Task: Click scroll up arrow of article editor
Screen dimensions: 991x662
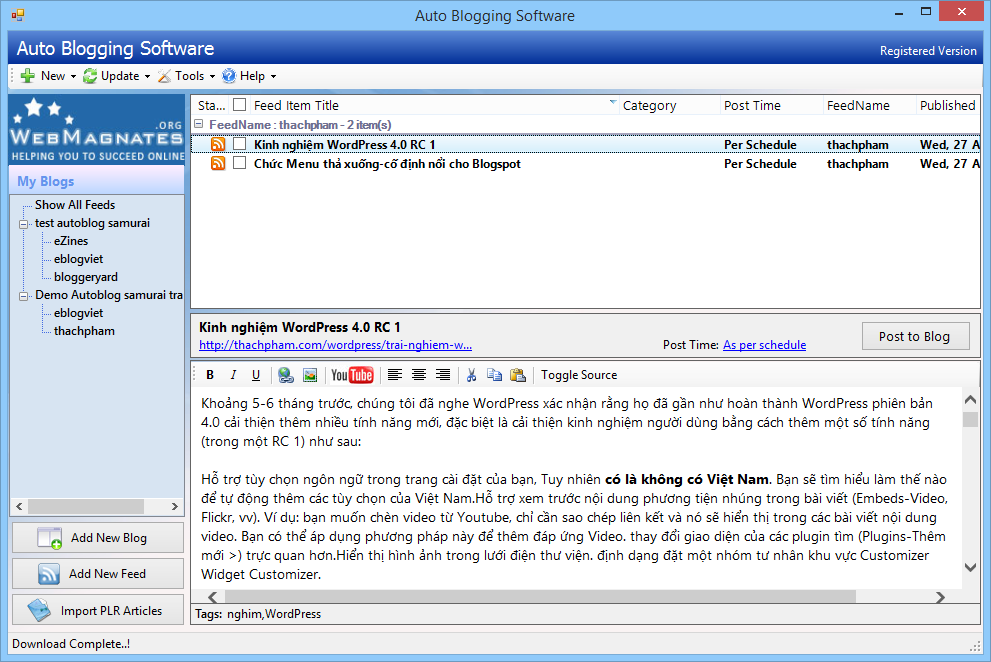Action: coord(971,400)
